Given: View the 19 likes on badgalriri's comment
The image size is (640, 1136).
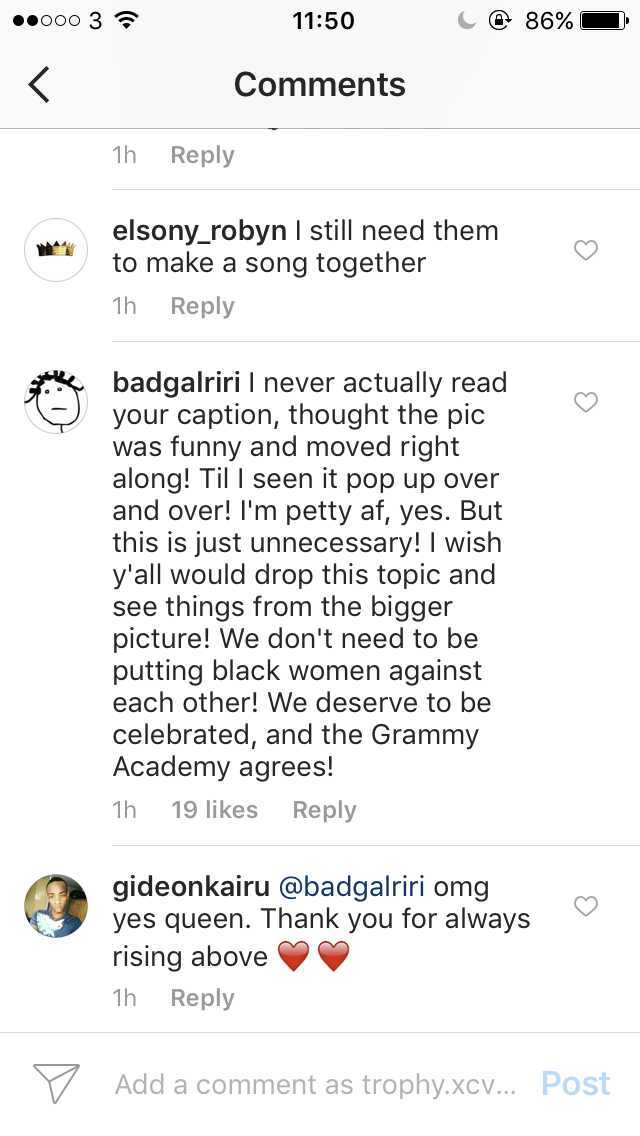Looking at the screenshot, I should 214,810.
